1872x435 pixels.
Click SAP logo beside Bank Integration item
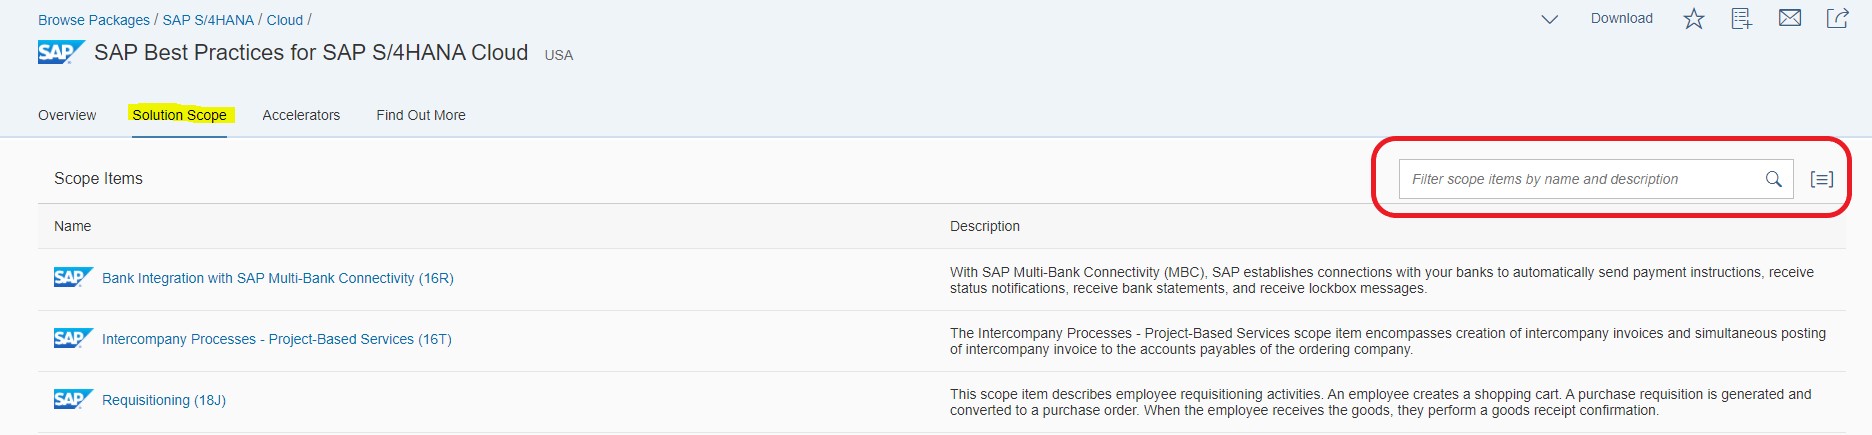(73, 277)
